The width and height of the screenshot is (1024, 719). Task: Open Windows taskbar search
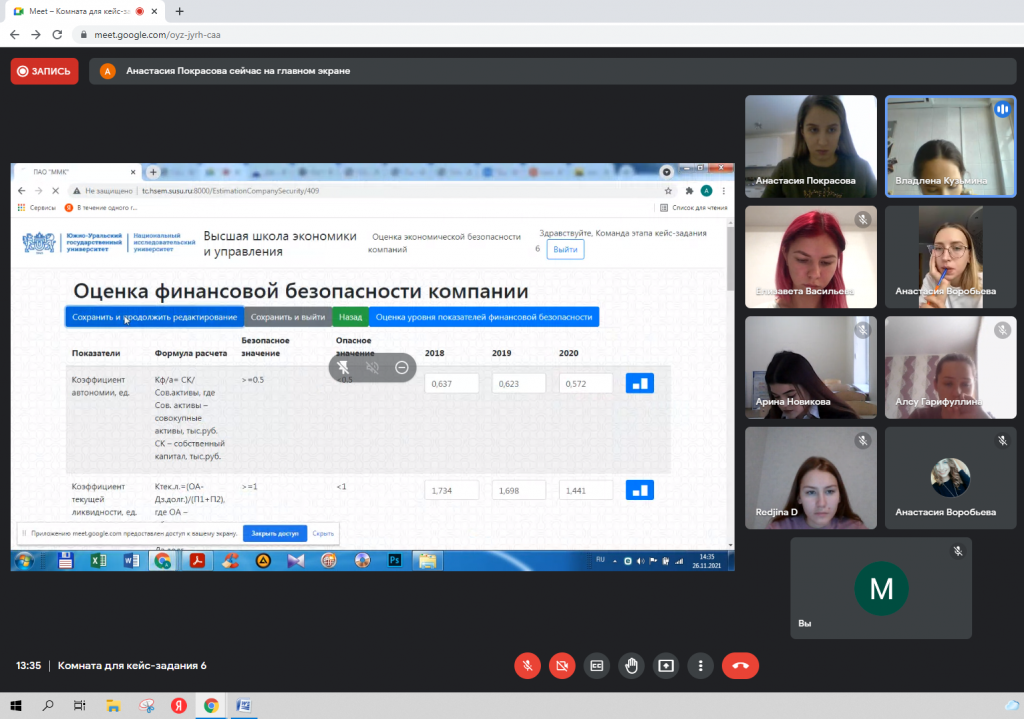click(x=48, y=705)
